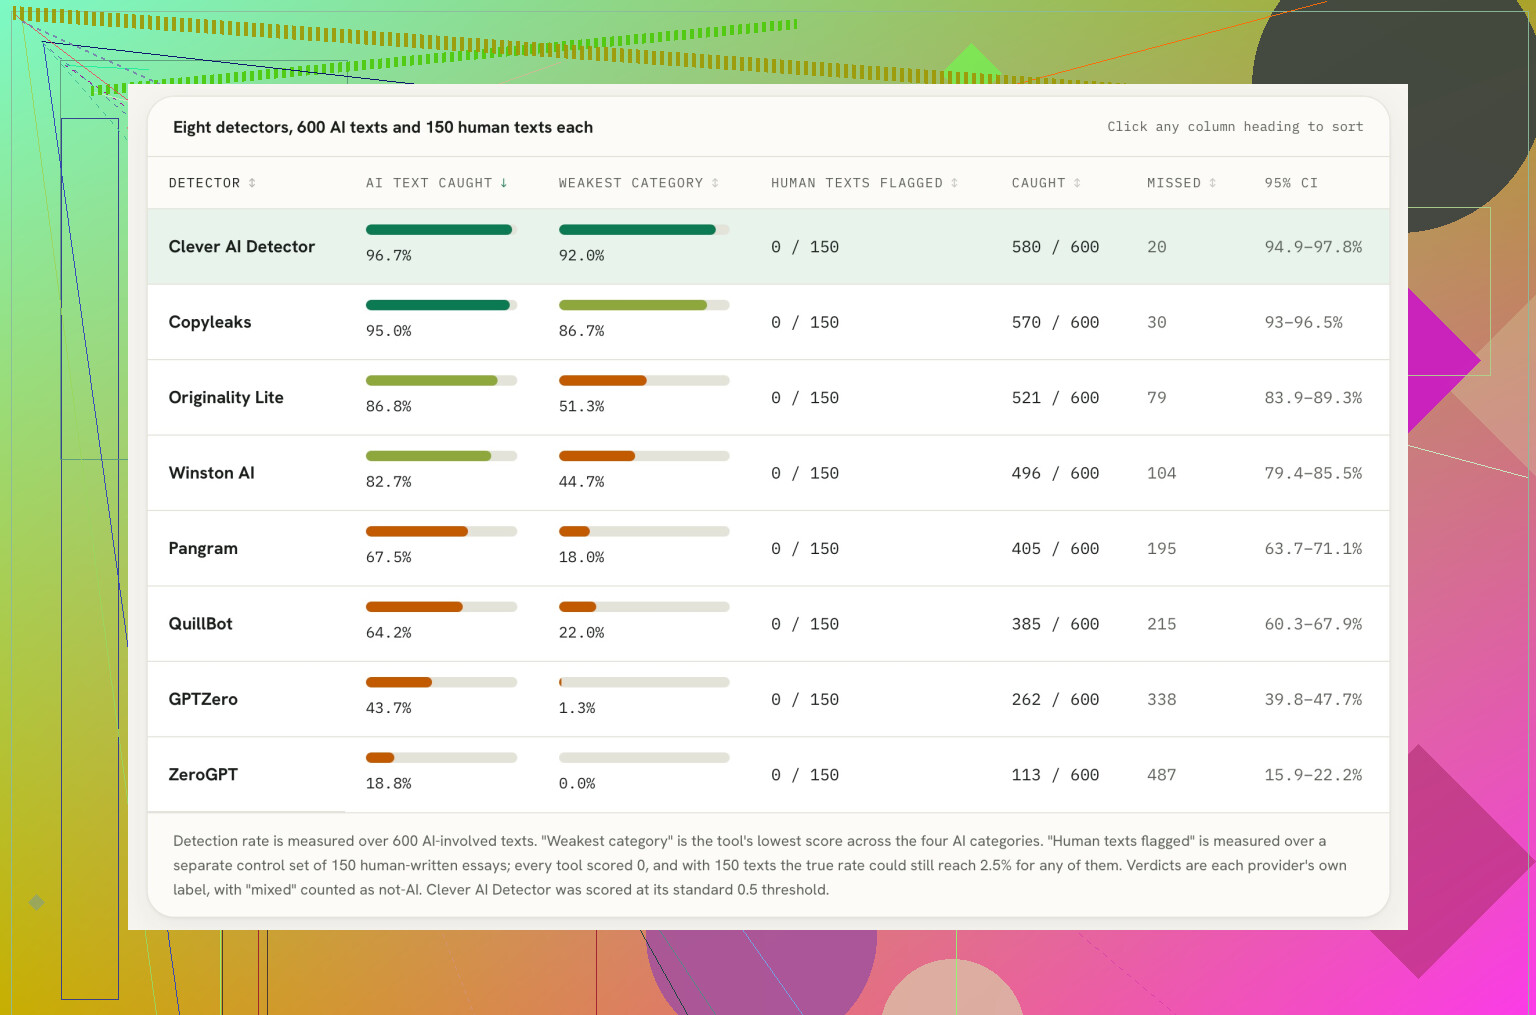Image resolution: width=1536 pixels, height=1015 pixels.
Task: Open the Copyleaks detector row
Action: point(768,322)
